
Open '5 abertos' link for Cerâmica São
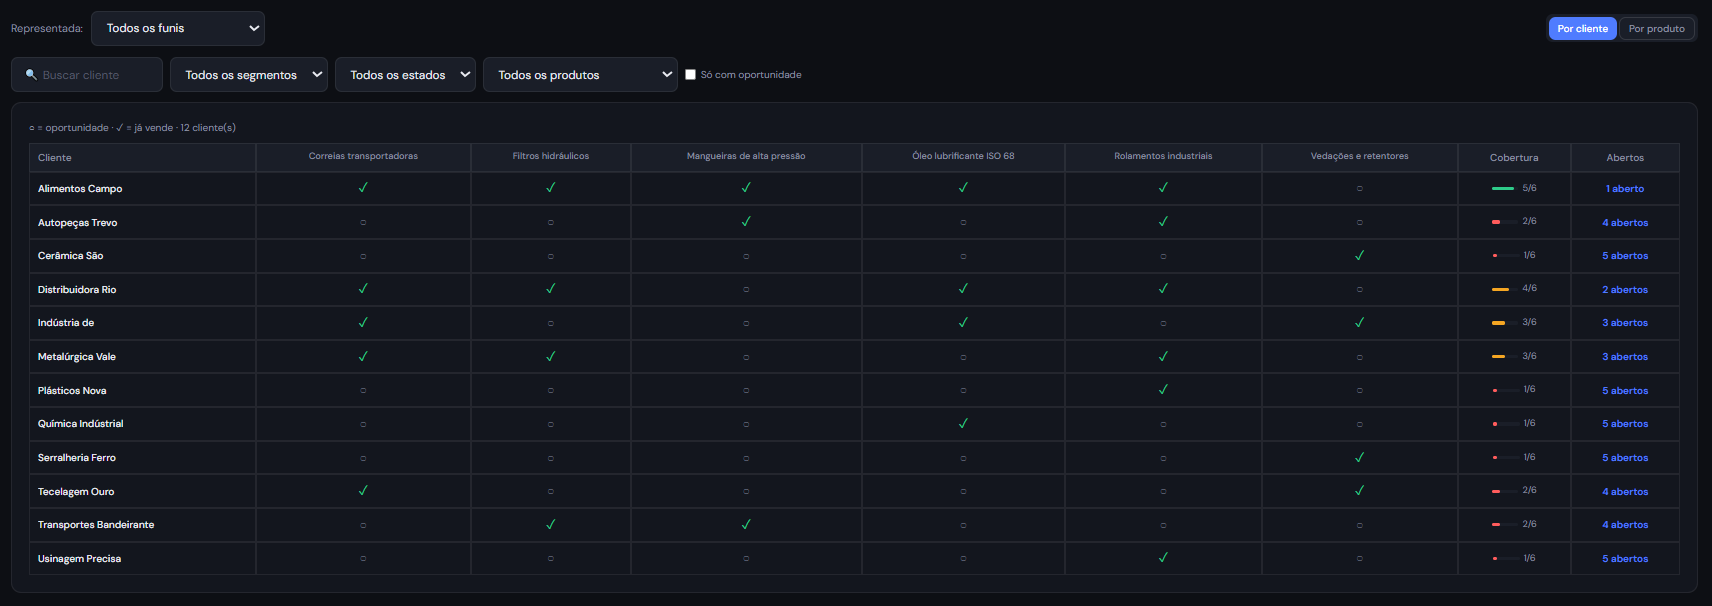point(1625,256)
